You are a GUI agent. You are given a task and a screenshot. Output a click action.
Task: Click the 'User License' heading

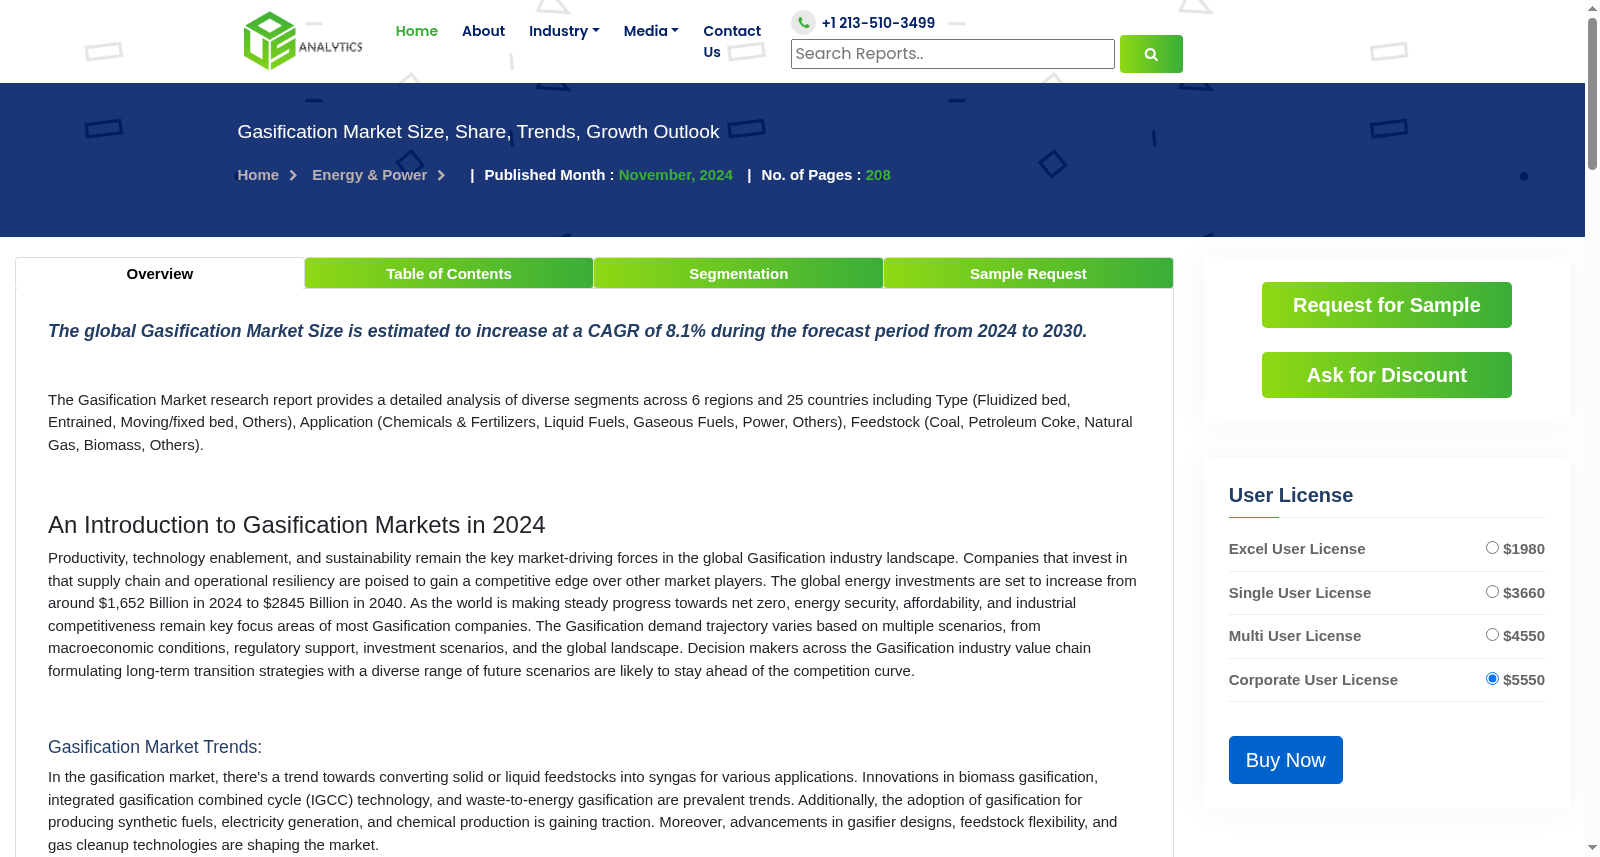click(x=1290, y=495)
